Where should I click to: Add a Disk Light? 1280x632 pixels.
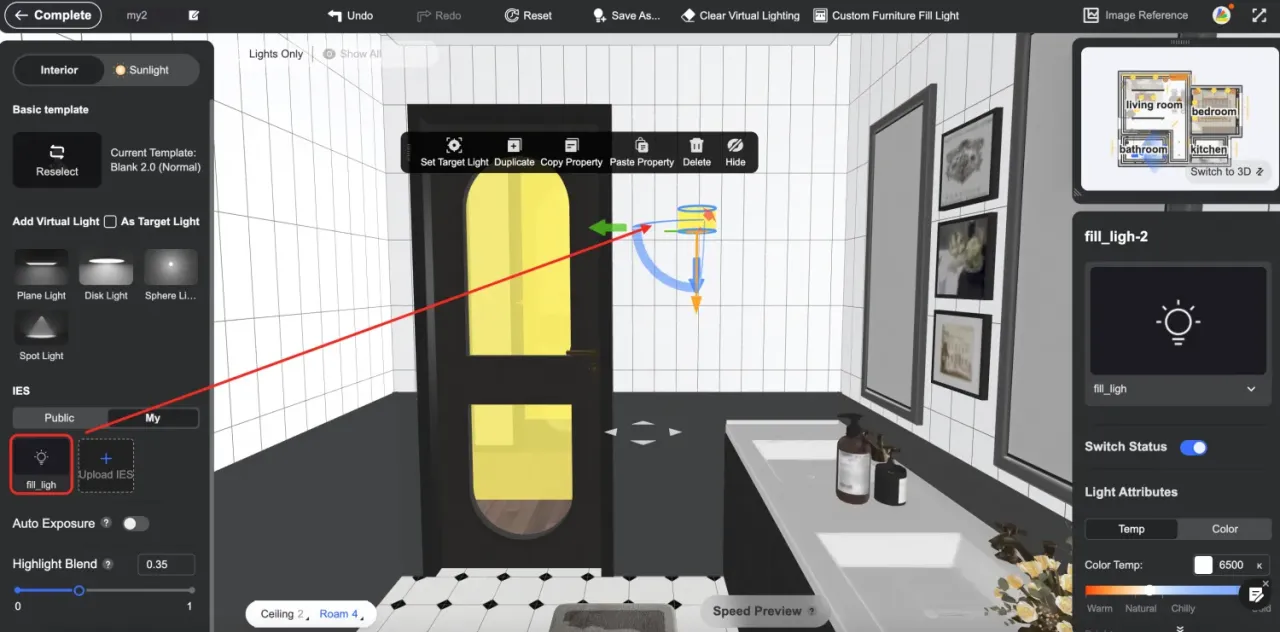pyautogui.click(x=106, y=269)
